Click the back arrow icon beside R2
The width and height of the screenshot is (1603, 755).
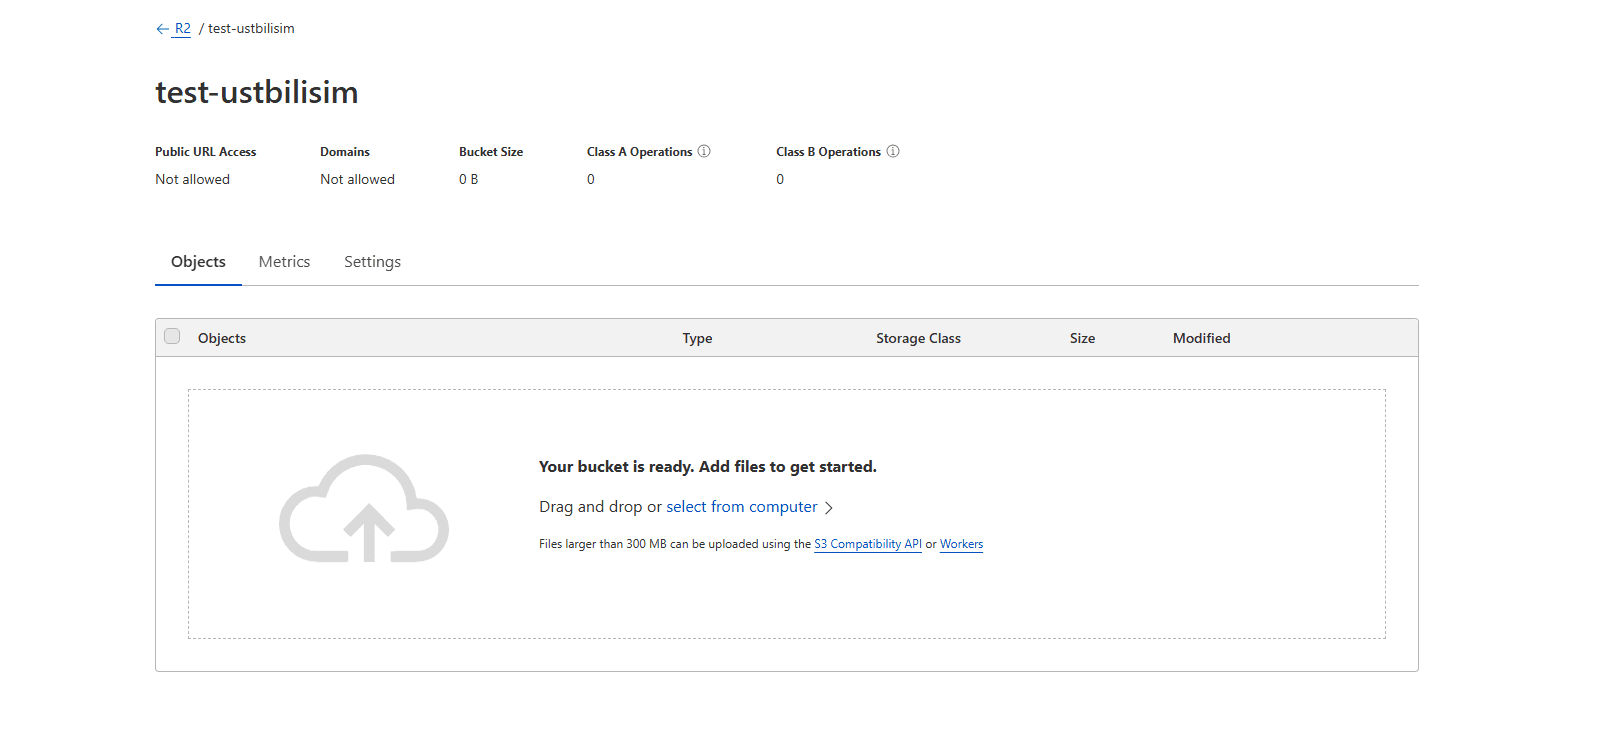162,29
